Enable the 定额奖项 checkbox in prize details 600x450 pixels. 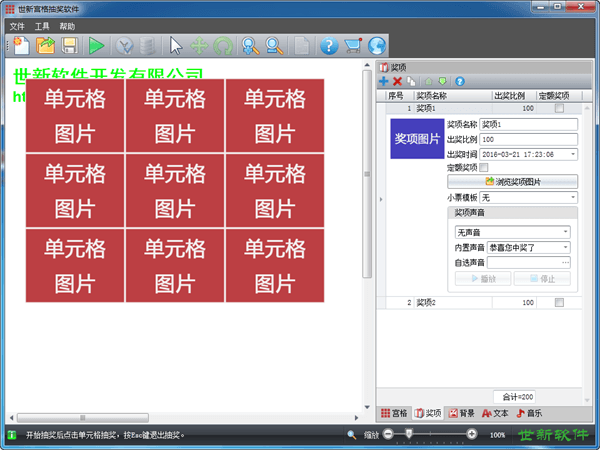485,168
